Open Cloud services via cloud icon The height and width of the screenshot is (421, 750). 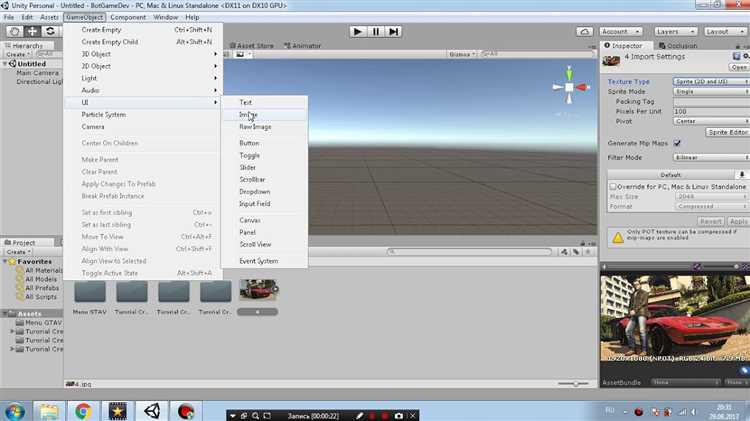[584, 32]
